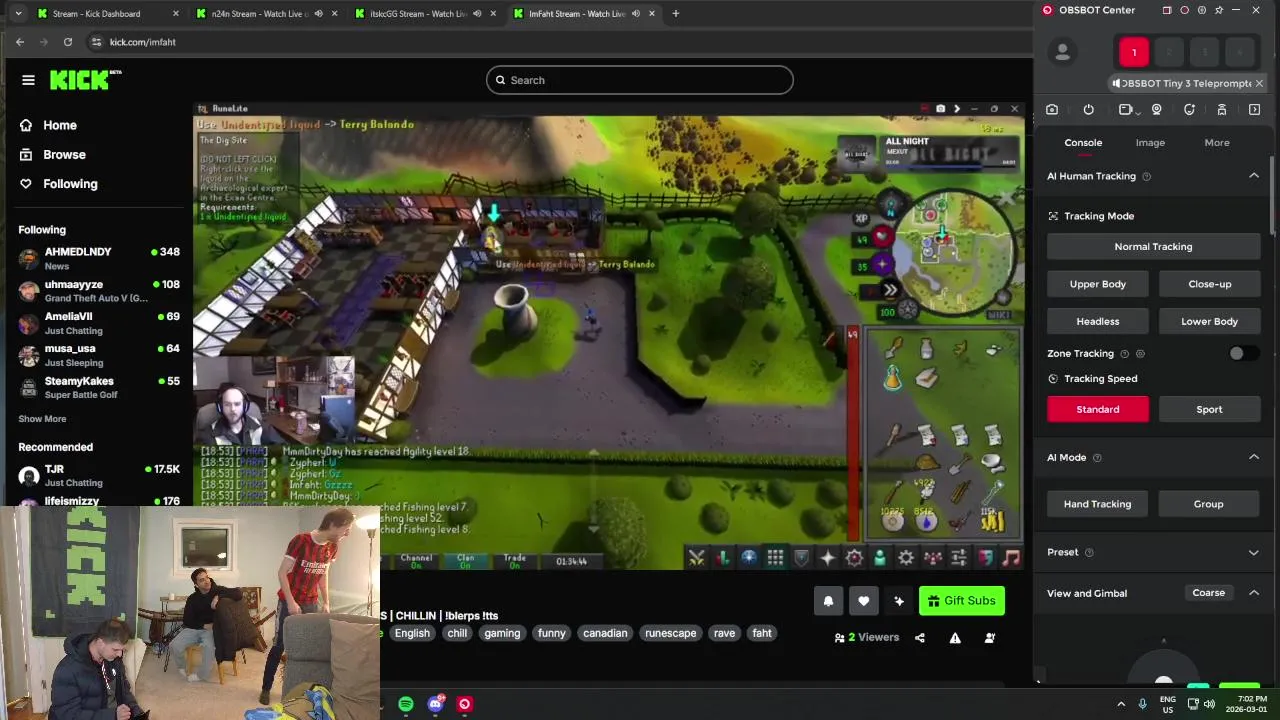This screenshot has height=720, width=1280.
Task: Turn on Hand Tracking AI mode
Action: click(1098, 504)
